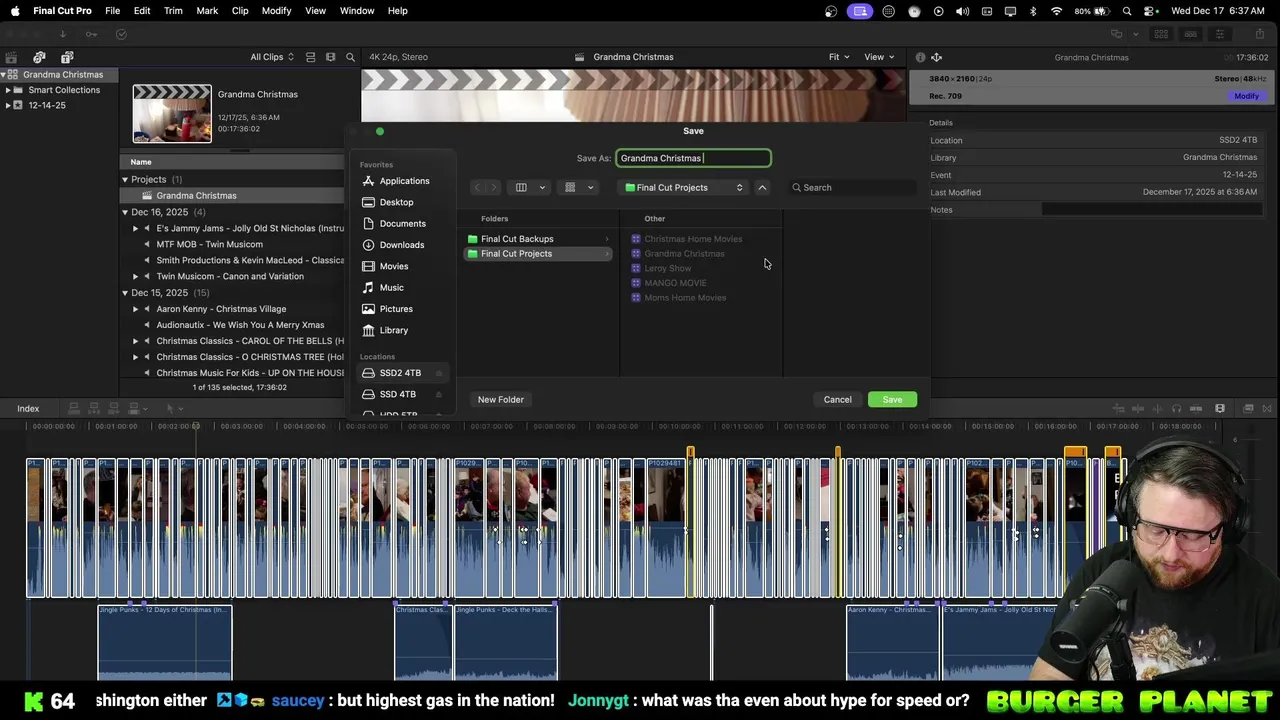
Task: Open the Titles and Generators sidebar icon
Action: point(67,57)
